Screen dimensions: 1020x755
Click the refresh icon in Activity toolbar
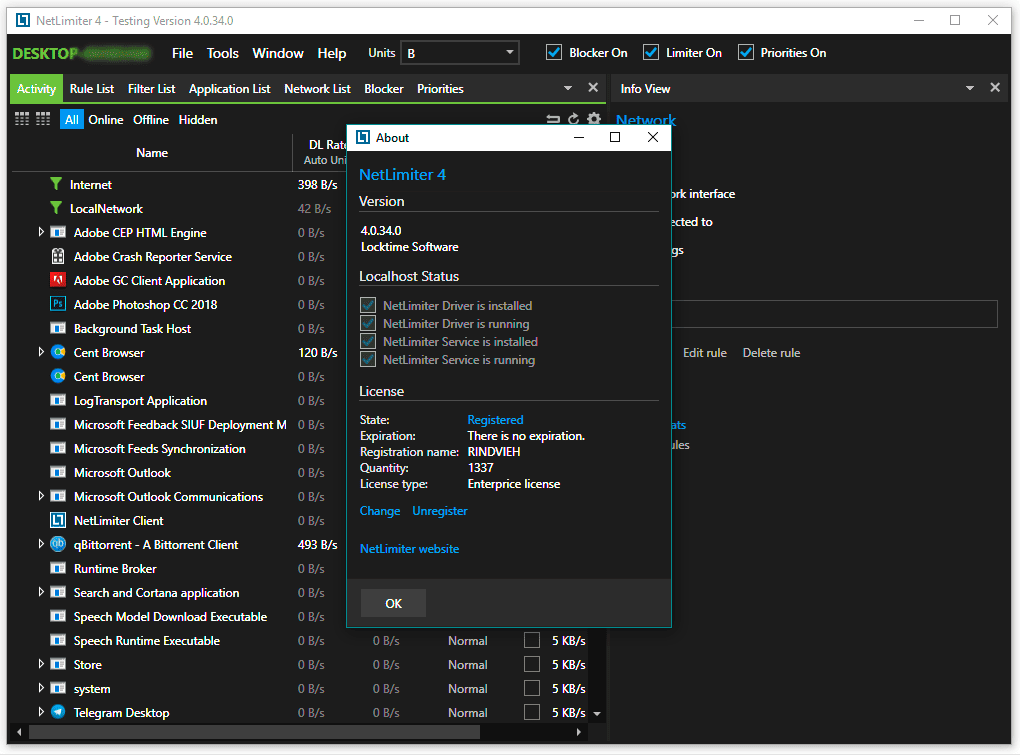click(x=574, y=120)
